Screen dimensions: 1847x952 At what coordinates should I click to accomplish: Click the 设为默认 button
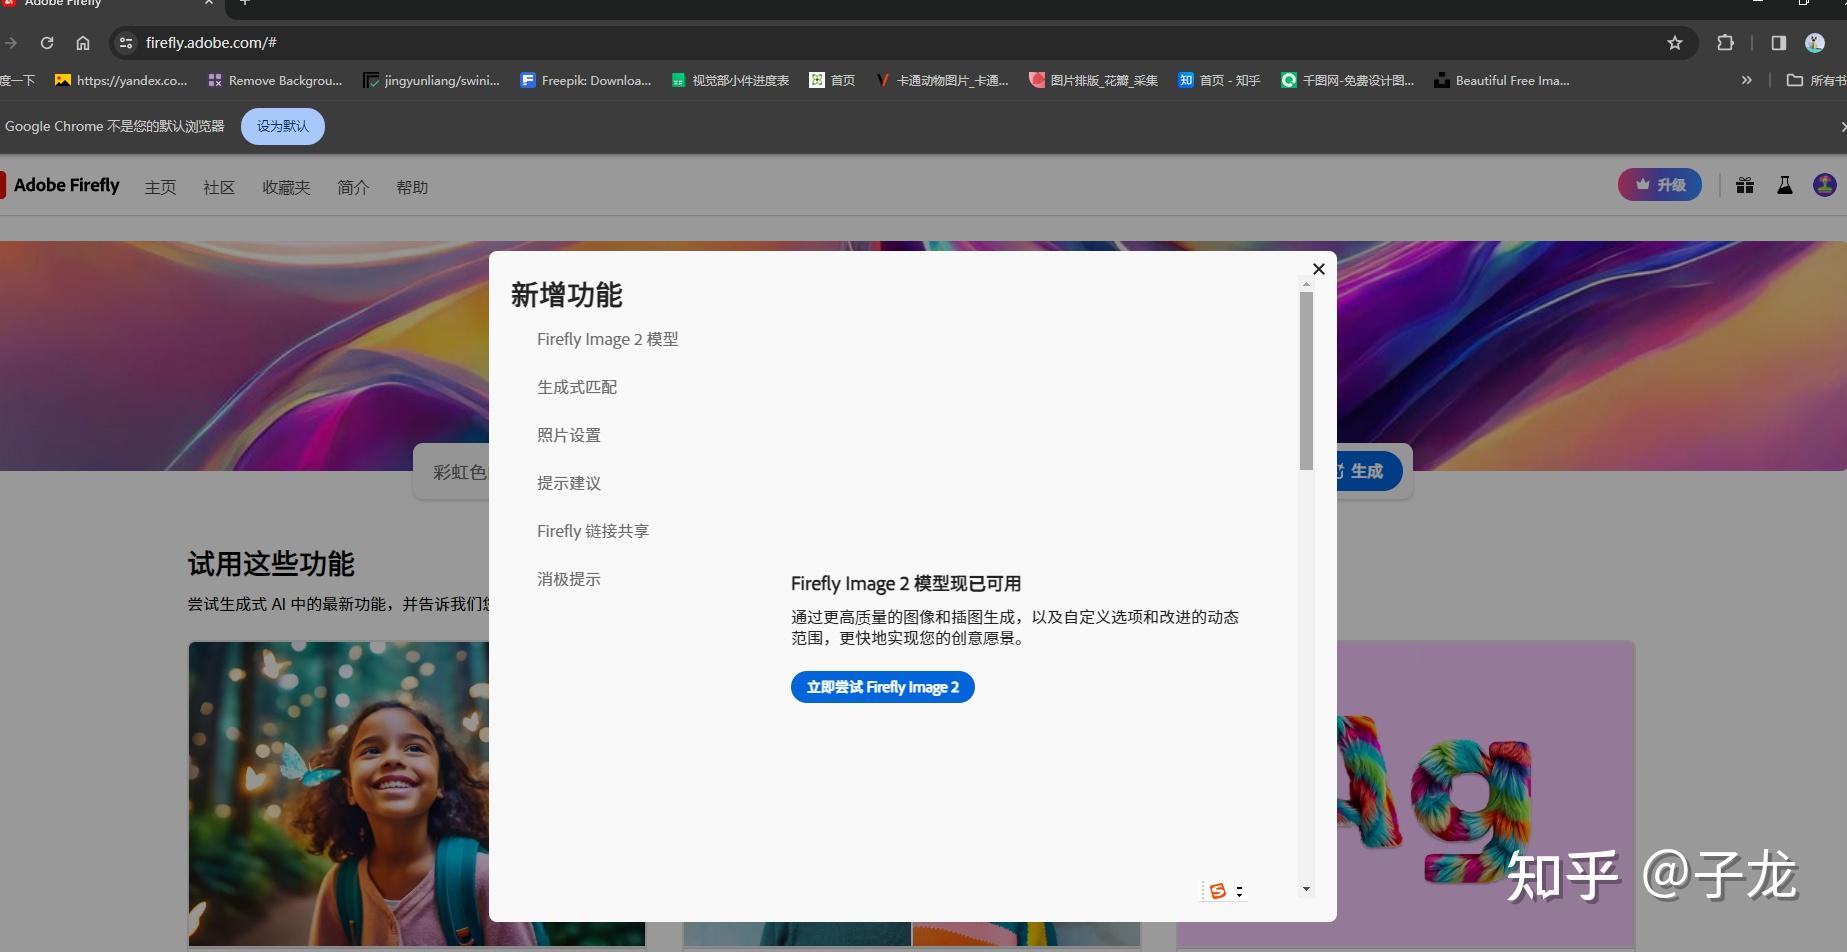click(x=282, y=126)
